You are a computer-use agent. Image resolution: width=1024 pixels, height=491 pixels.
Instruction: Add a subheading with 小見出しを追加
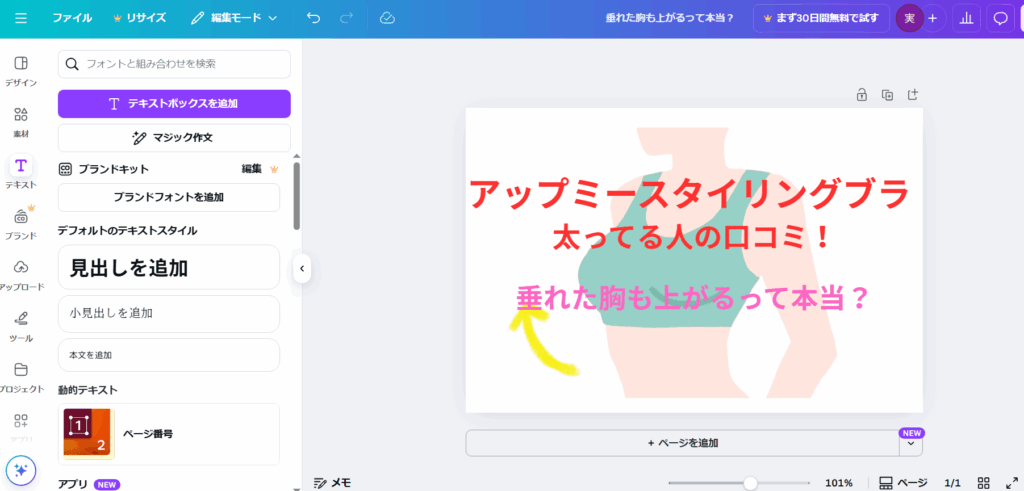click(169, 313)
